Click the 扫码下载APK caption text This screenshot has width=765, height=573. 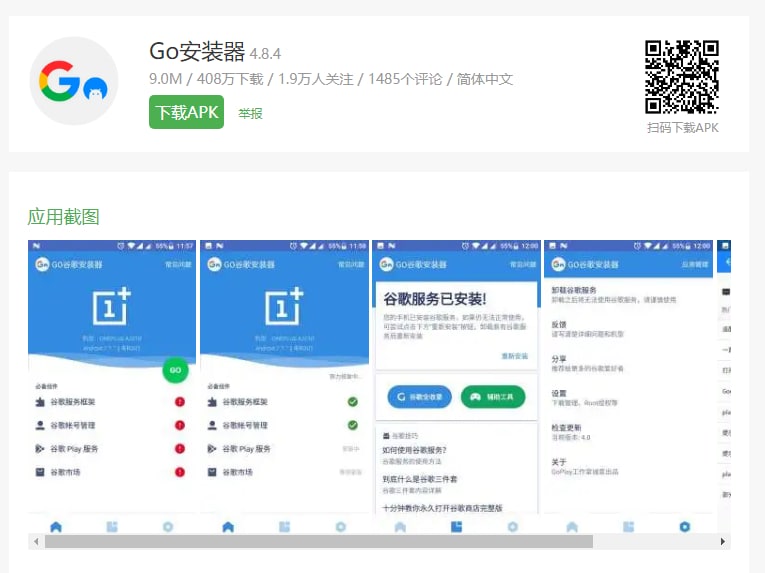(x=683, y=128)
